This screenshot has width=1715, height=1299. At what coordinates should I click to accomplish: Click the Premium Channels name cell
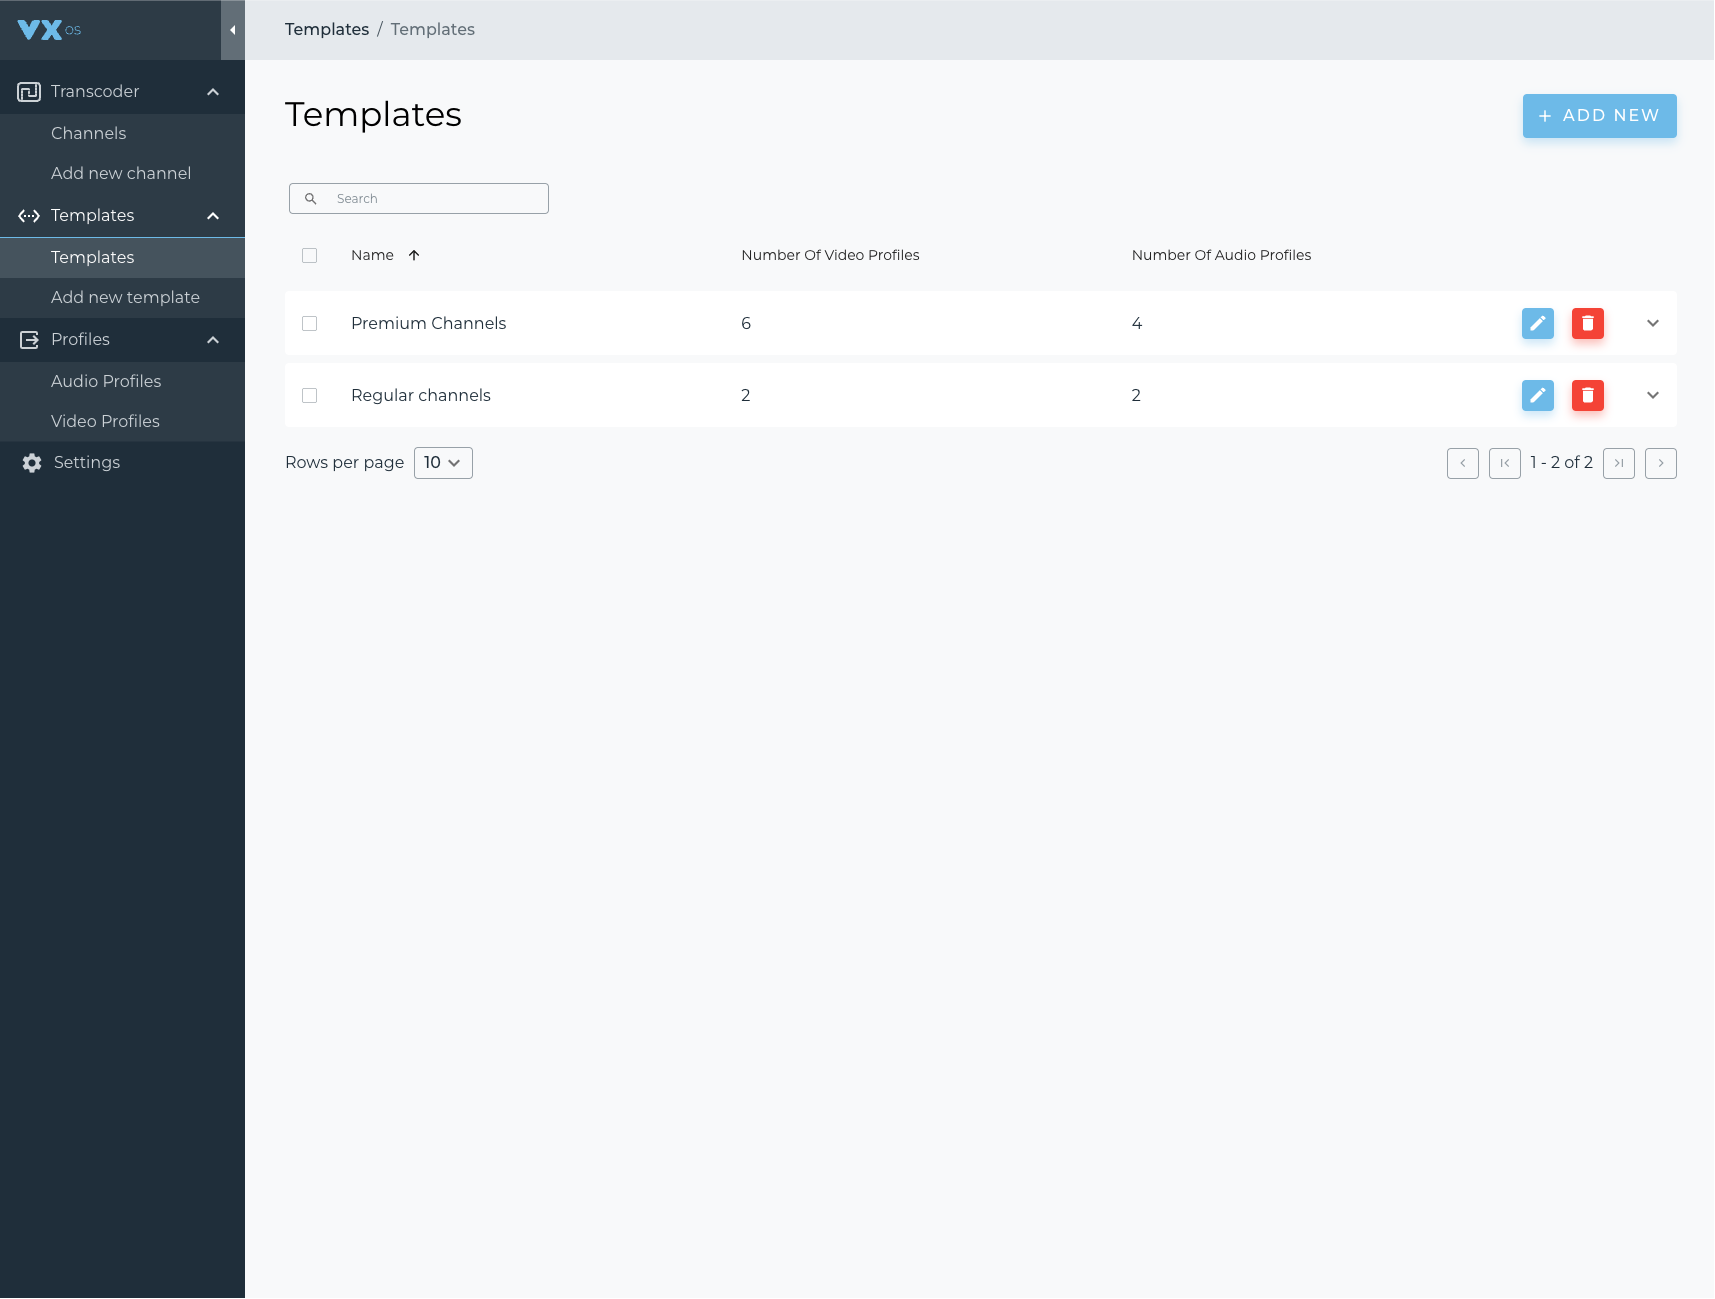(428, 324)
